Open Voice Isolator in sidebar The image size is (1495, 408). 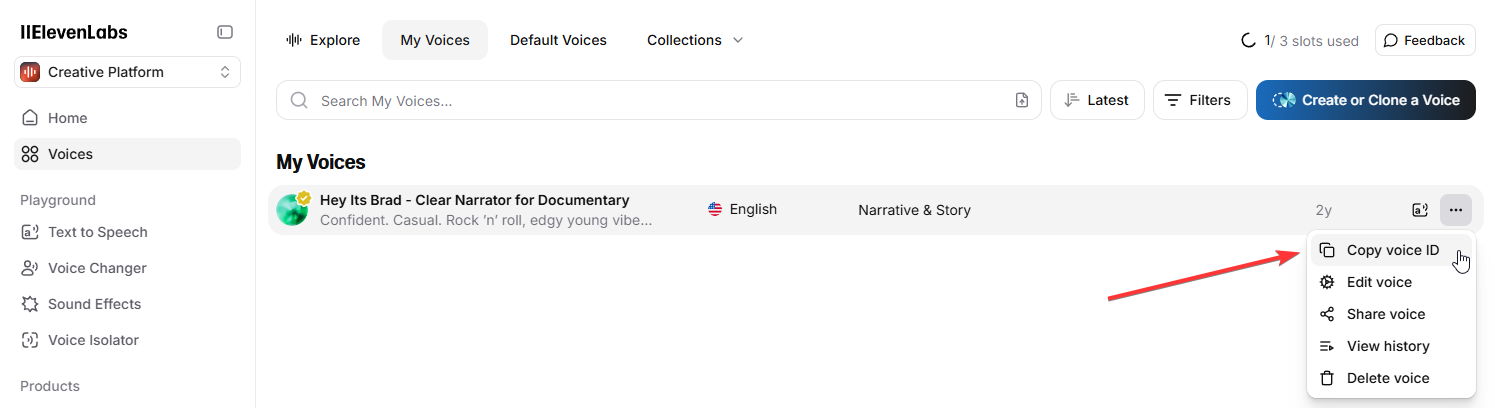[93, 340]
